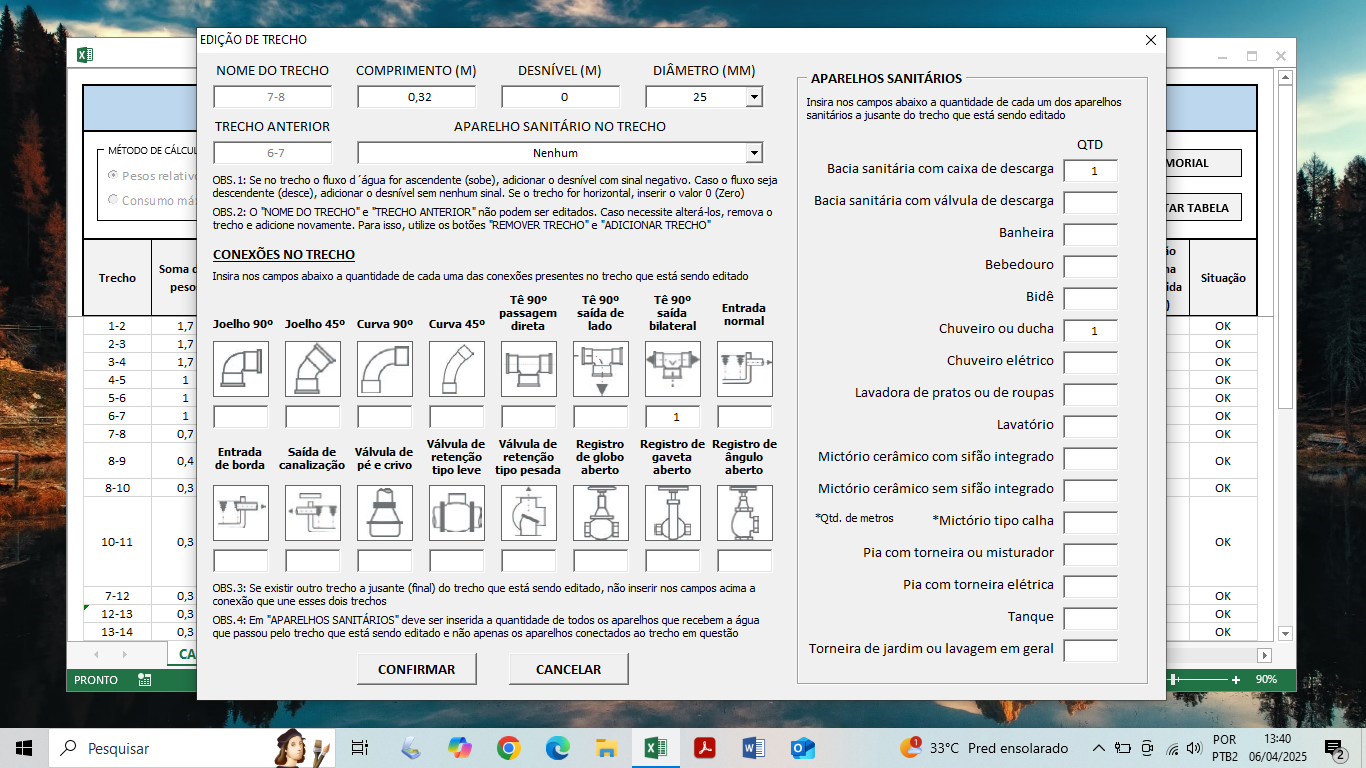Click the Entrada normal fitting icon
This screenshot has width=1366, height=768.
coord(744,369)
